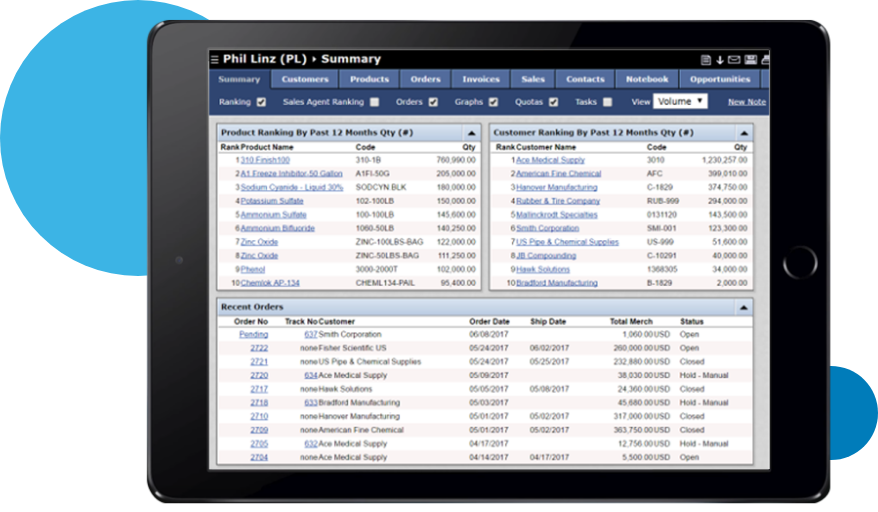The width and height of the screenshot is (878, 512).
Task: Open the US Pipe & Chemical Supplies link
Action: coord(567,242)
